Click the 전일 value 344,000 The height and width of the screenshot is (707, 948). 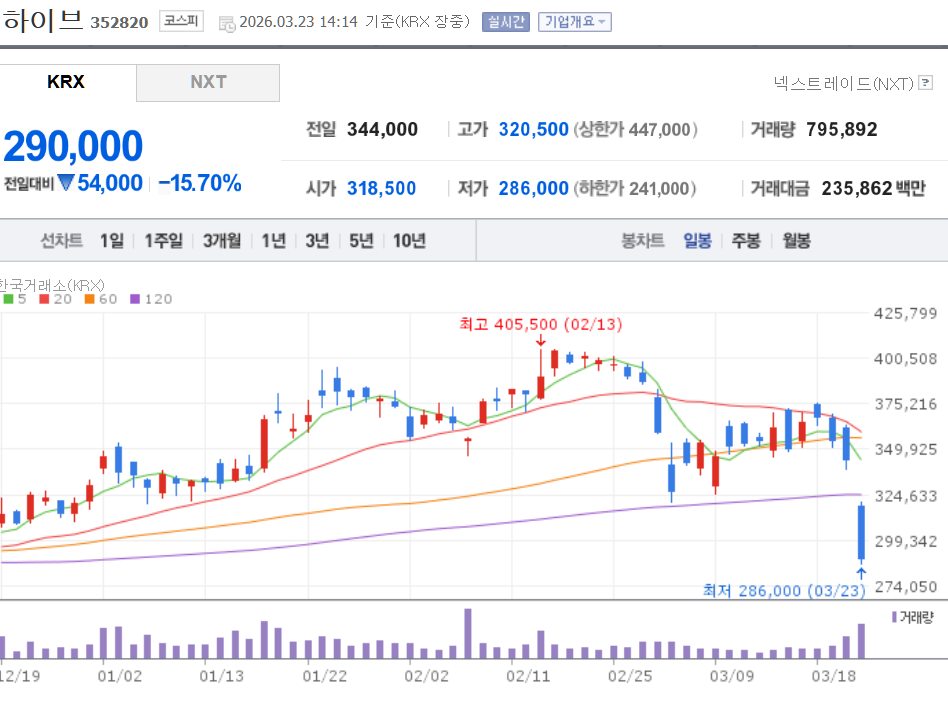(x=382, y=129)
